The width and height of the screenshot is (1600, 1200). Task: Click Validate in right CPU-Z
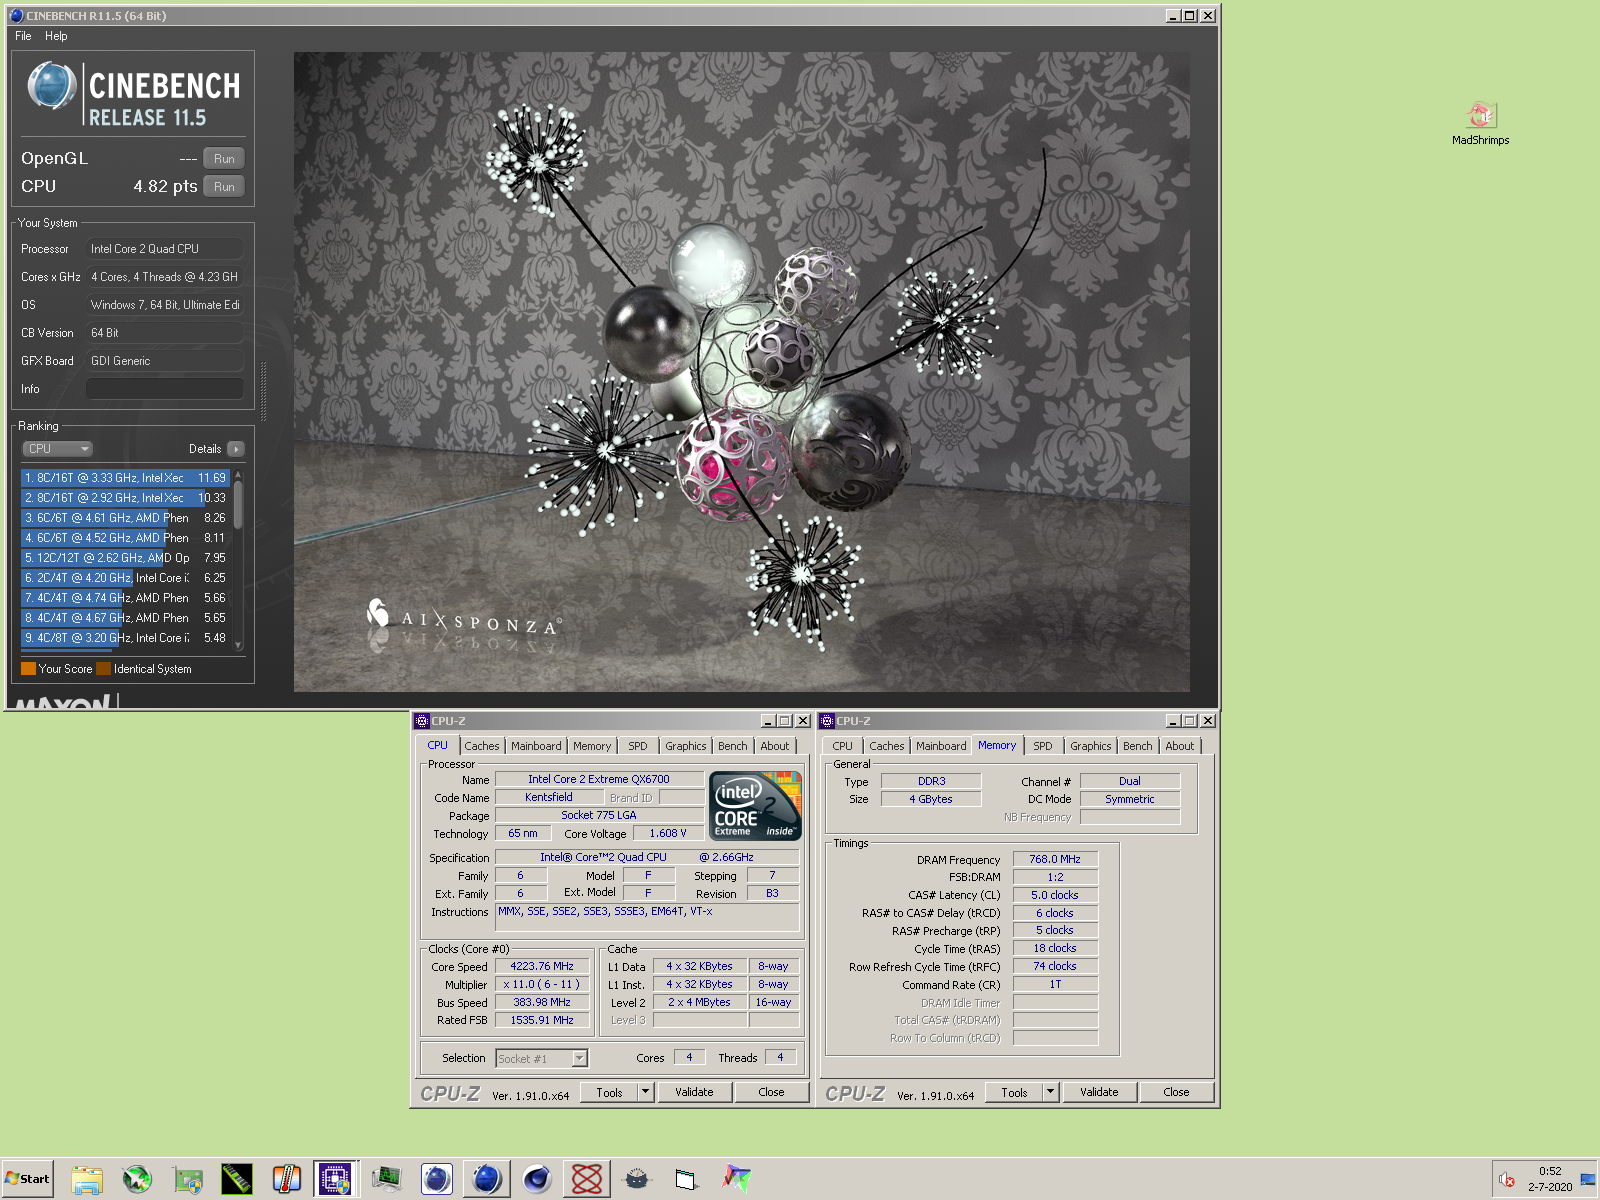pyautogui.click(x=1099, y=1092)
